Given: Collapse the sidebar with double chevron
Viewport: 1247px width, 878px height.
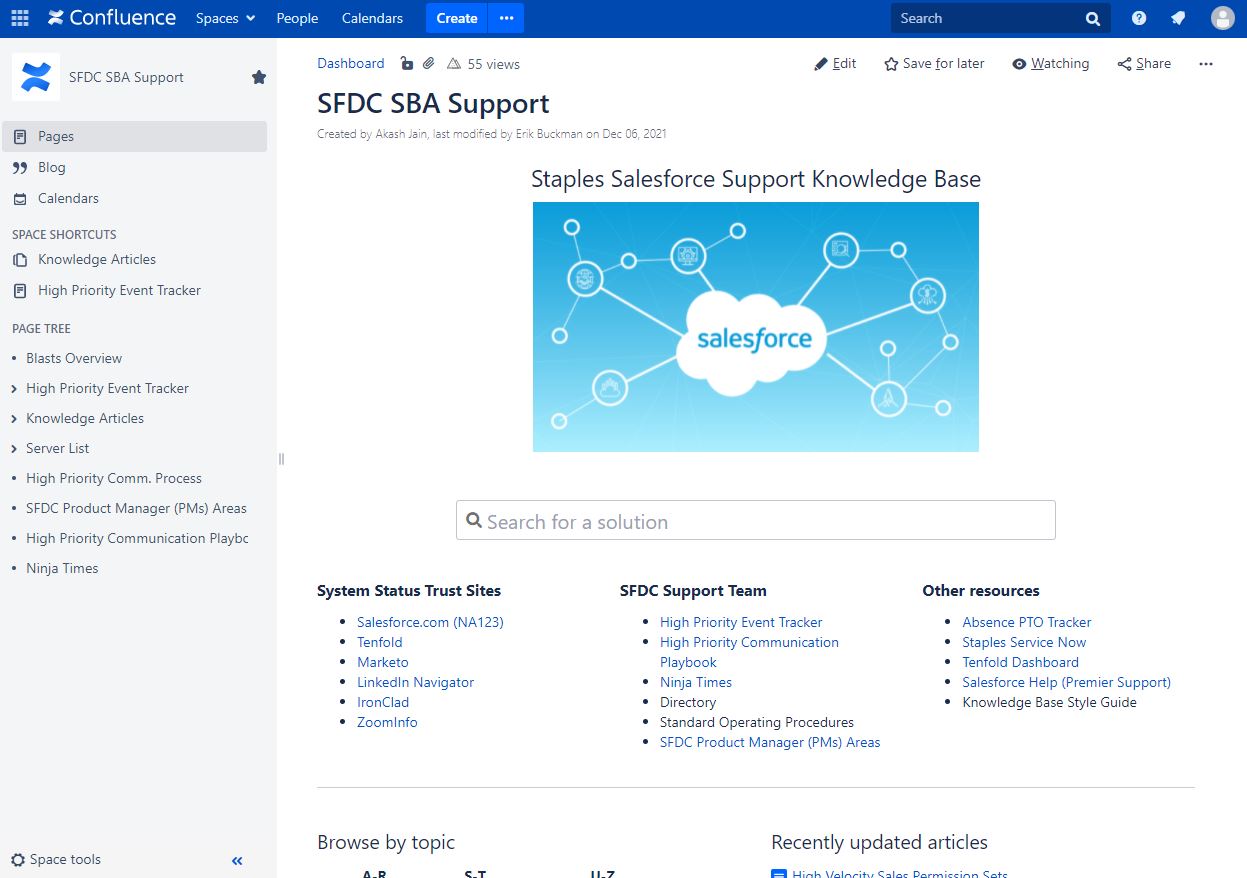Looking at the screenshot, I should click(x=237, y=860).
